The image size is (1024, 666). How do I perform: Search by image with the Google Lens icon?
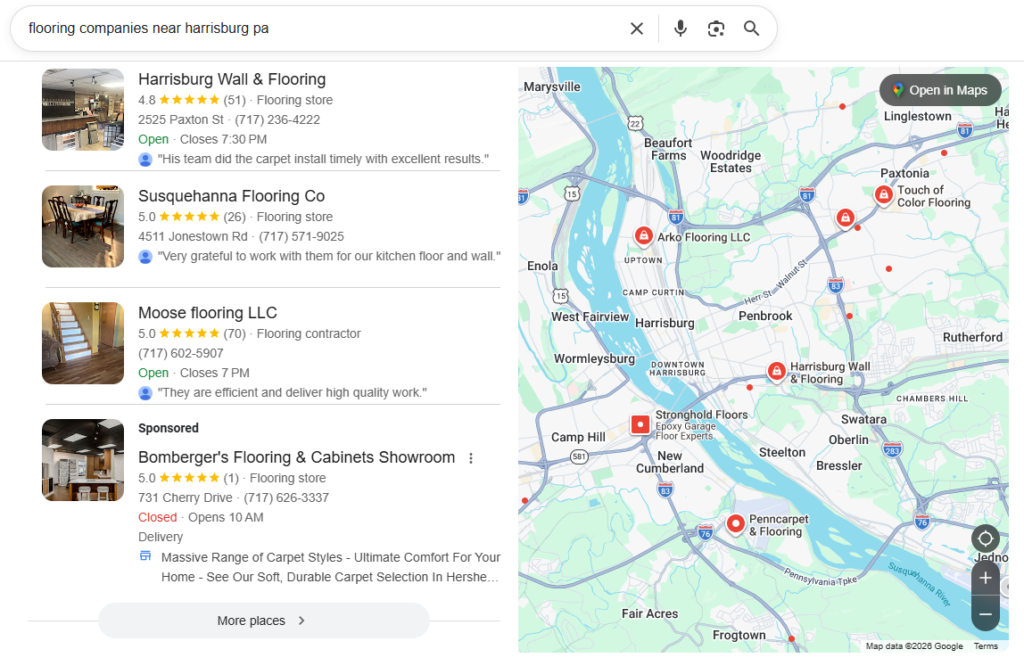716,29
